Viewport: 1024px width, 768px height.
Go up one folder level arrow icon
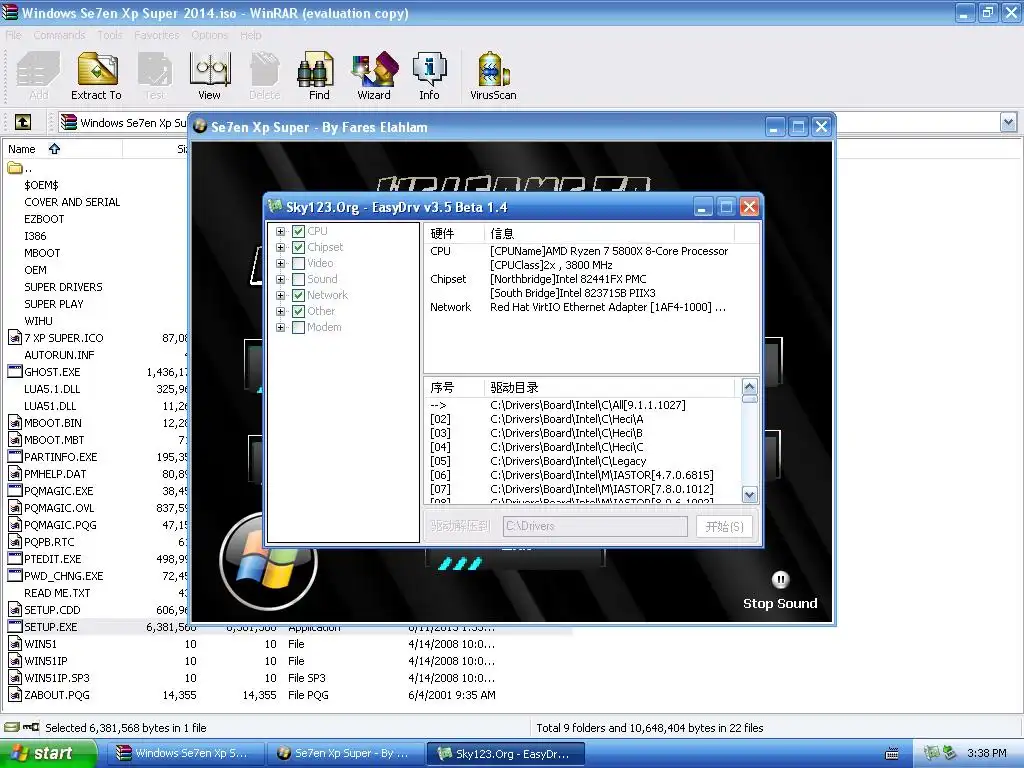[x=23, y=122]
